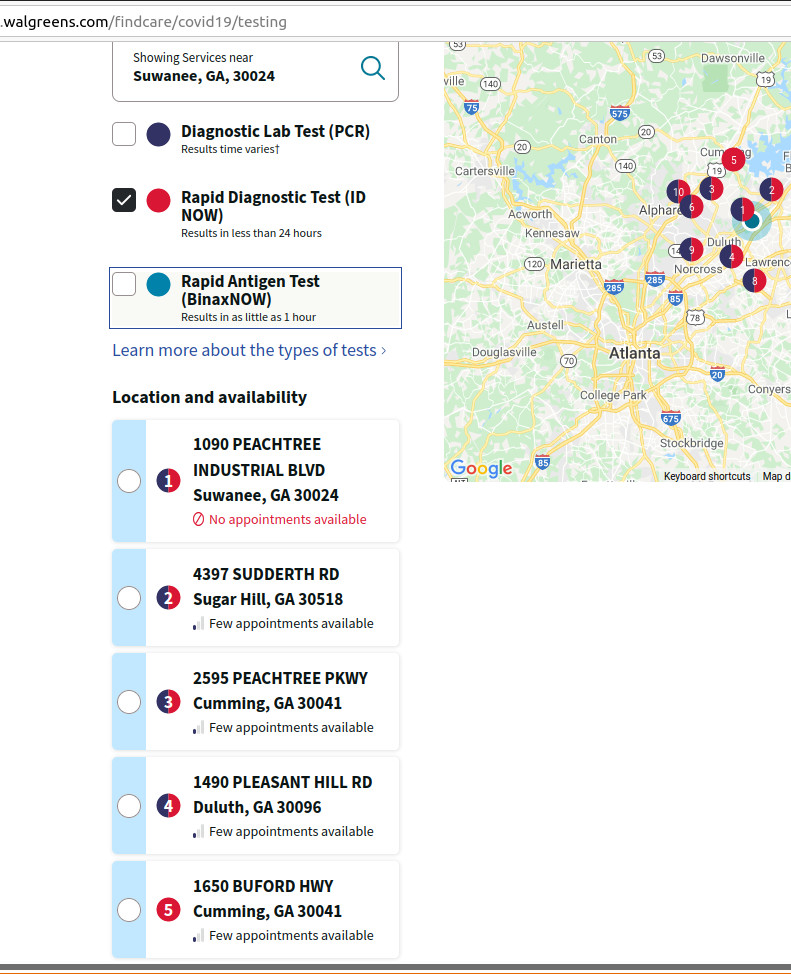Viewport: 791px width, 974px height.
Task: Select 2595 Peachtree Pkwy radio button
Action: [129, 702]
